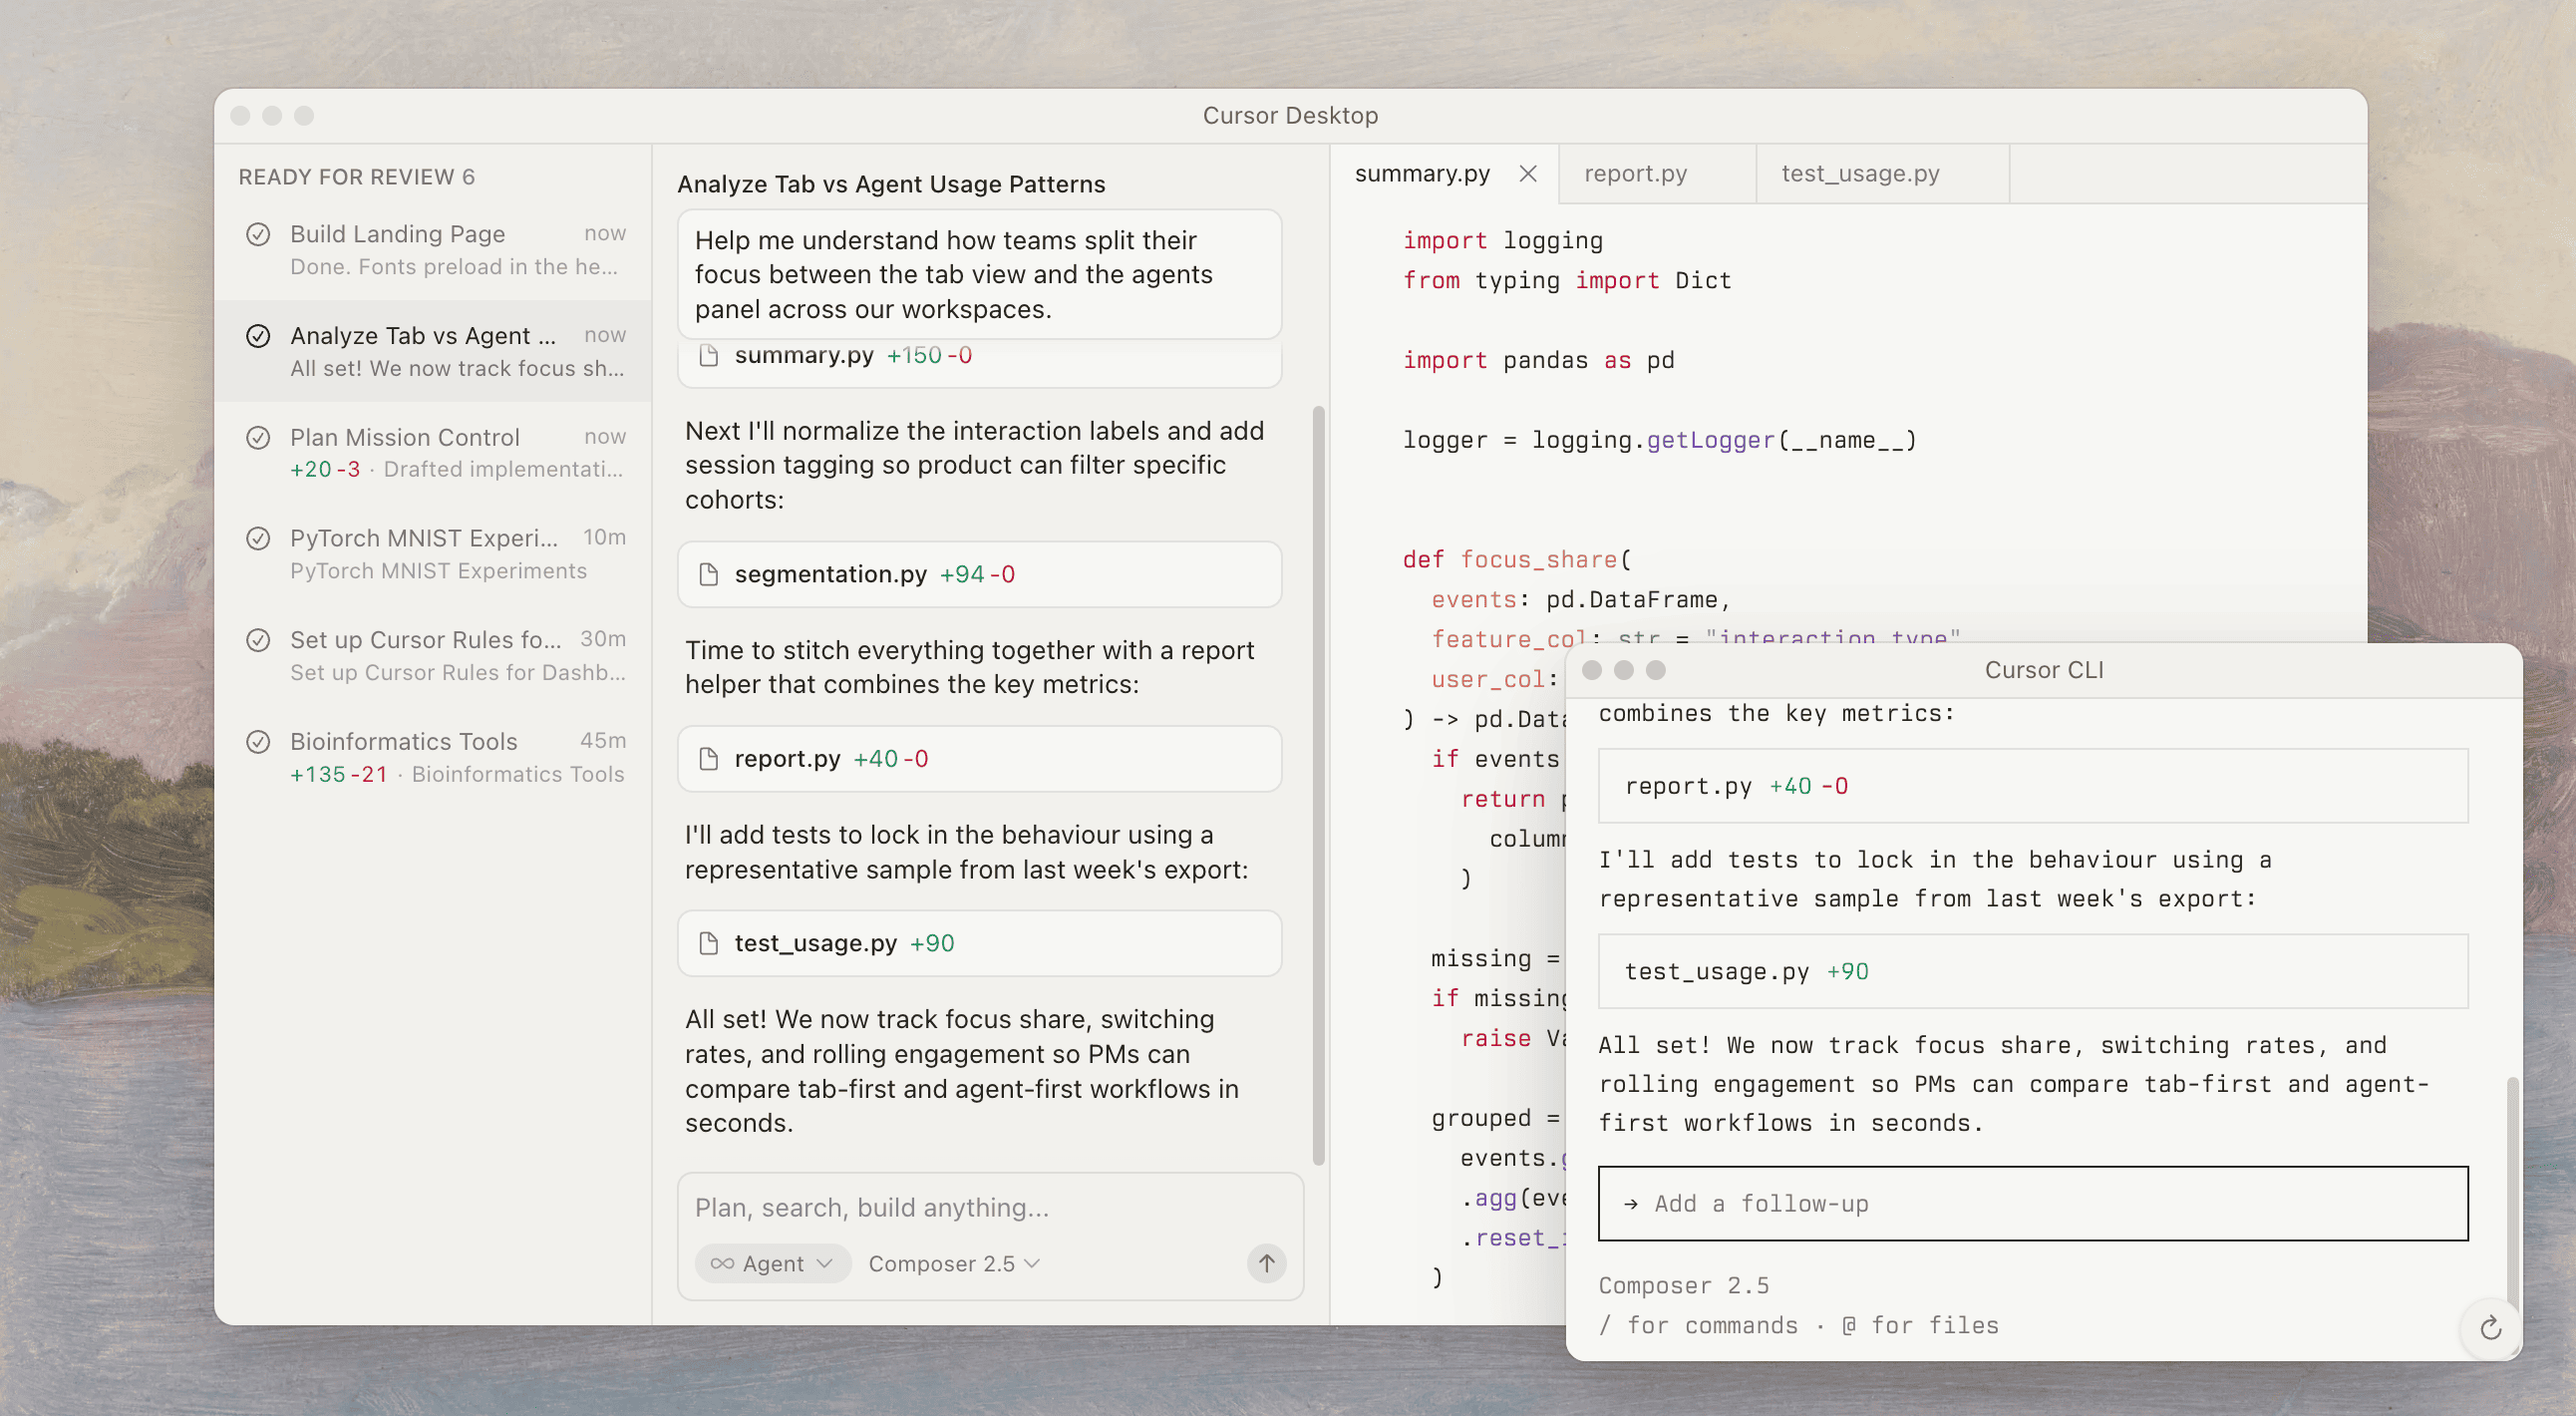Click the Add a follow-up field in CLI
Viewport: 2576px width, 1416px height.
(2033, 1204)
